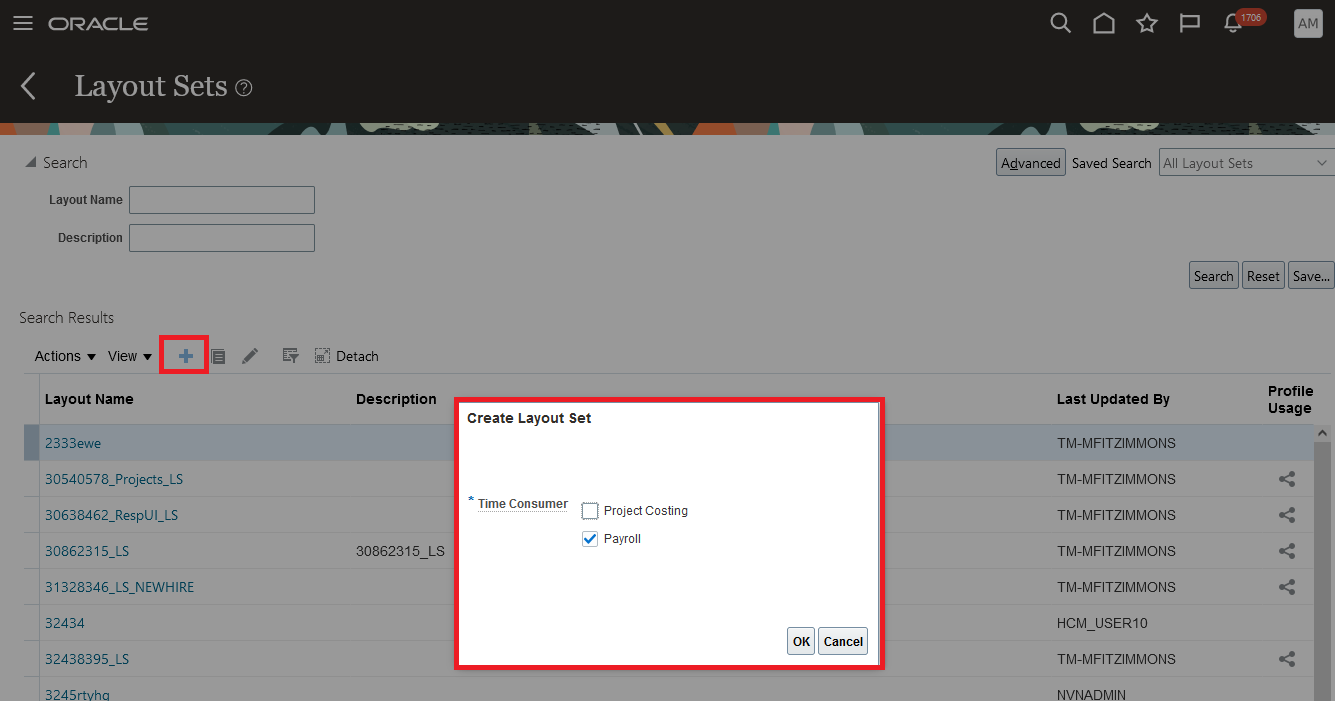Enable the Project Costing checkbox
Viewport: 1335px width, 701px height.
[x=590, y=510]
